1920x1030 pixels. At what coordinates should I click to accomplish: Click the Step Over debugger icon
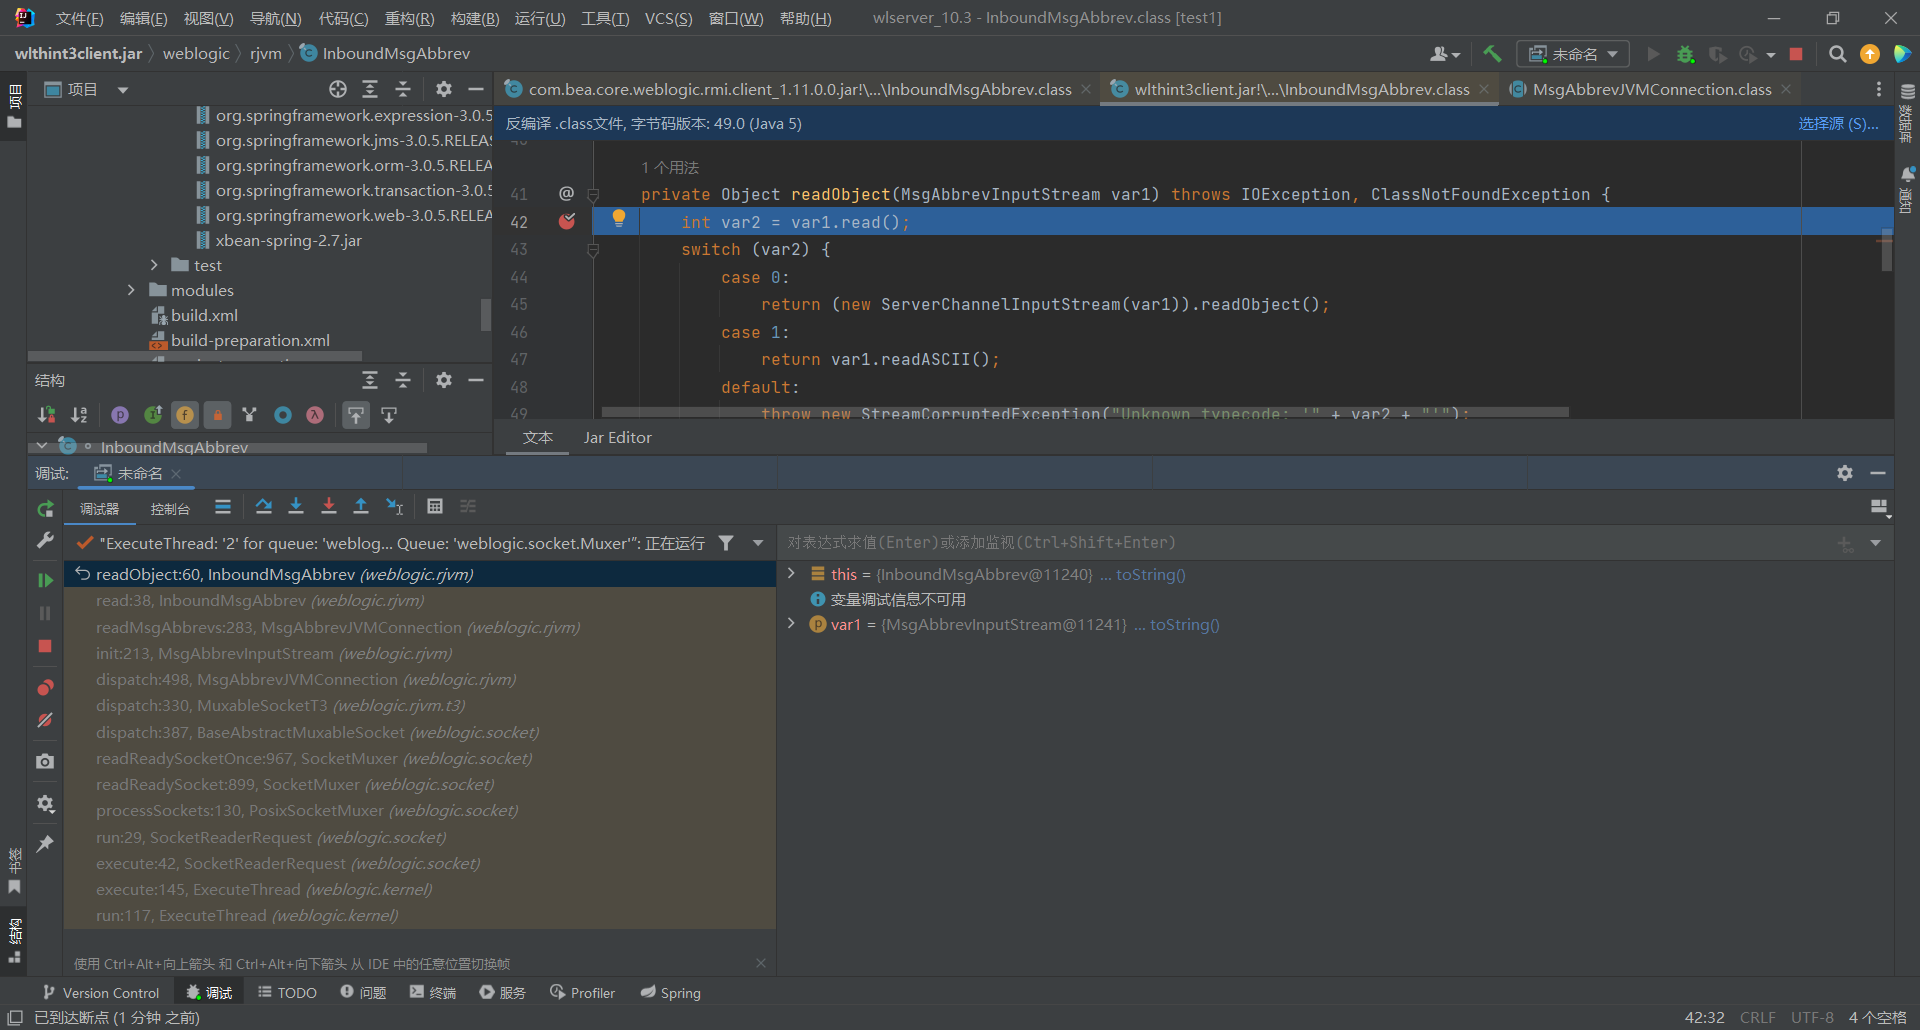pyautogui.click(x=263, y=507)
